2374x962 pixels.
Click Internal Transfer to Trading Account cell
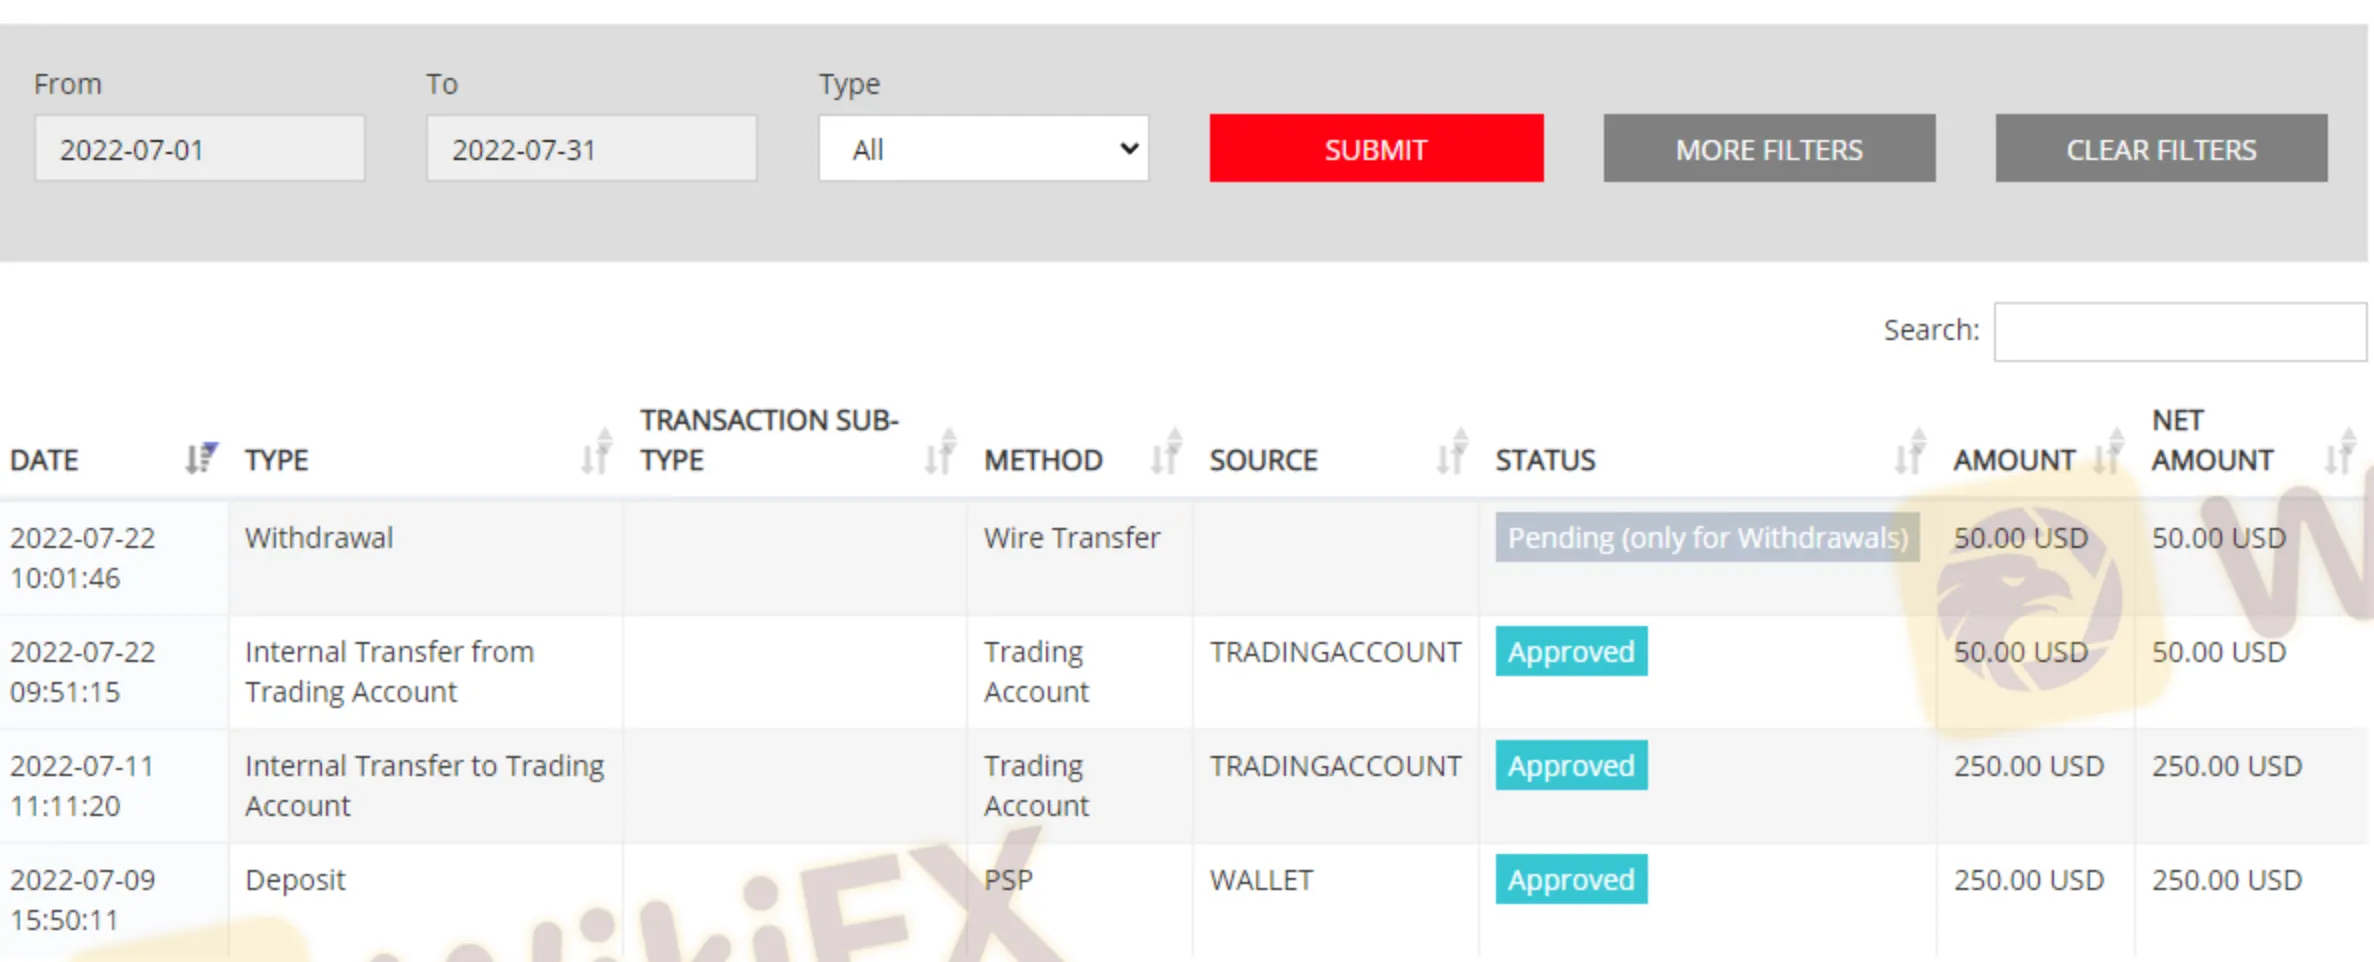point(425,785)
